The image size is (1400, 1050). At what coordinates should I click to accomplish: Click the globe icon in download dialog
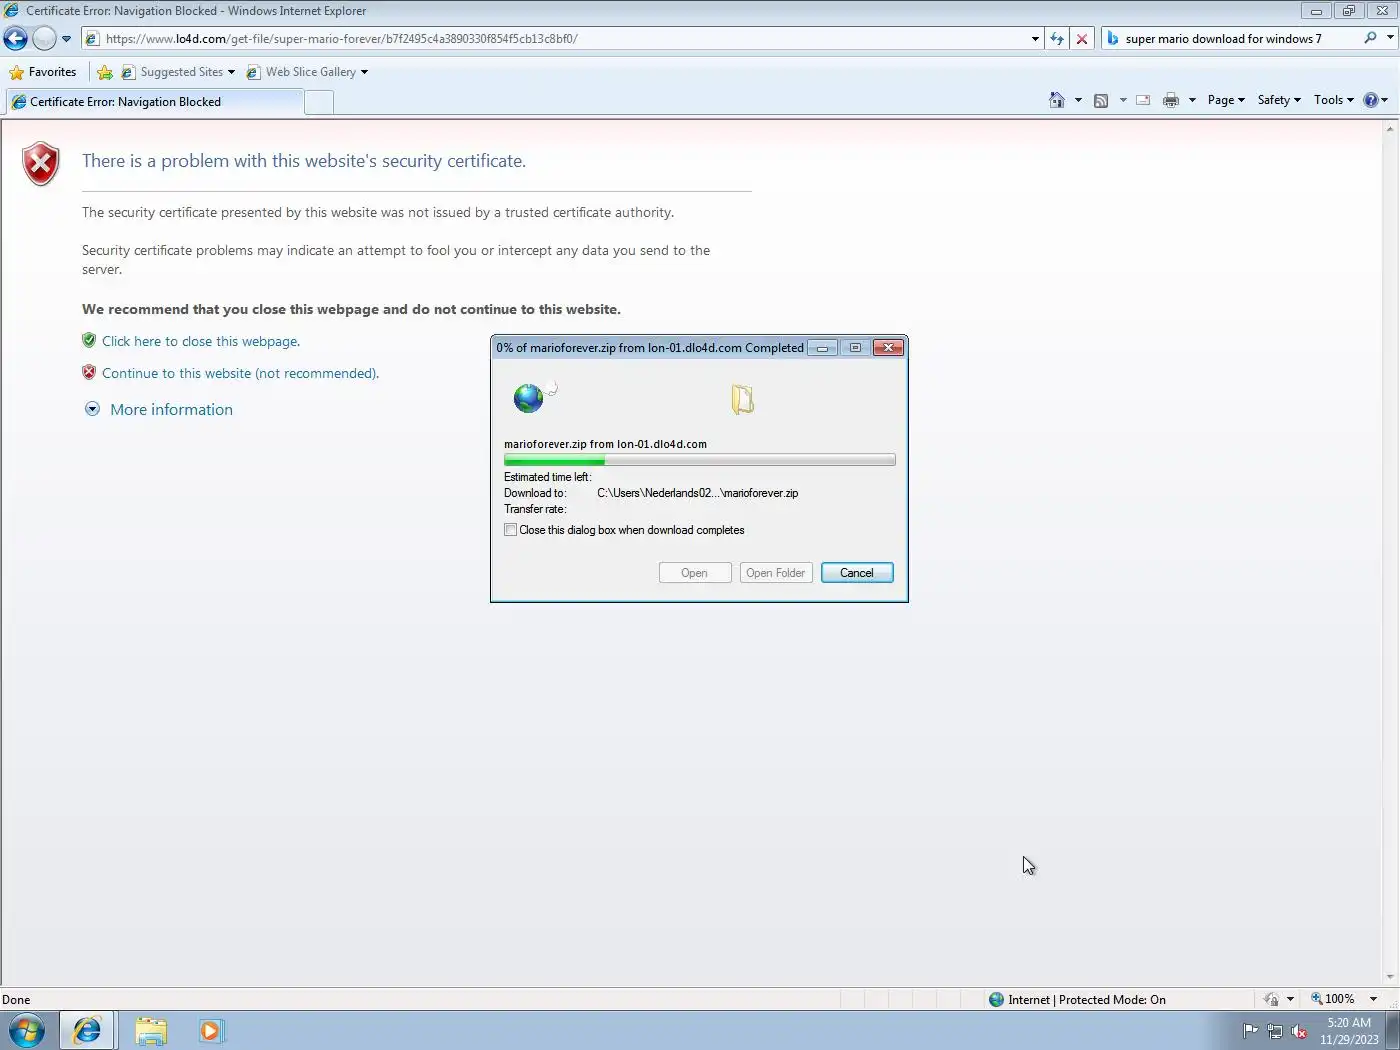529,398
